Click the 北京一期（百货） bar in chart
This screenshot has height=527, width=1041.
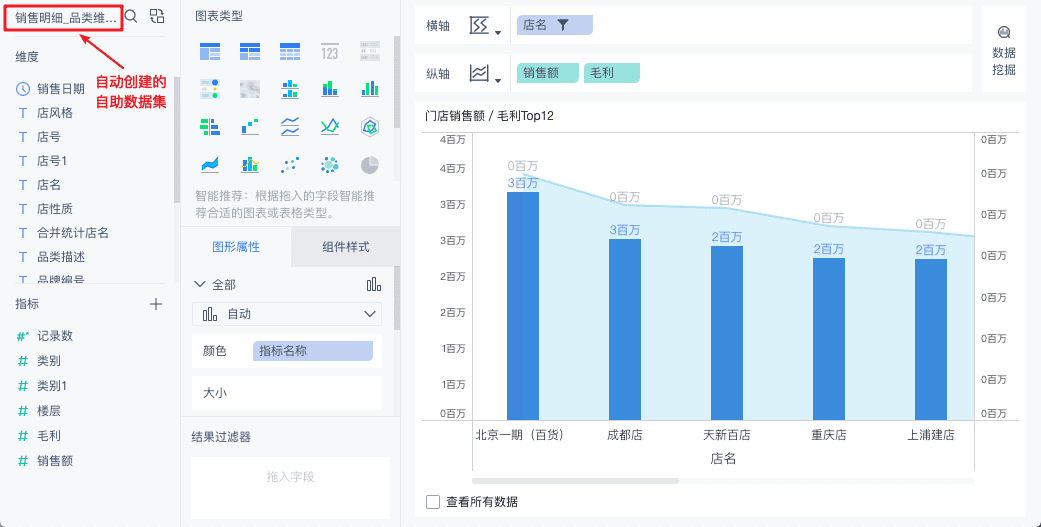pyautogui.click(x=523, y=306)
